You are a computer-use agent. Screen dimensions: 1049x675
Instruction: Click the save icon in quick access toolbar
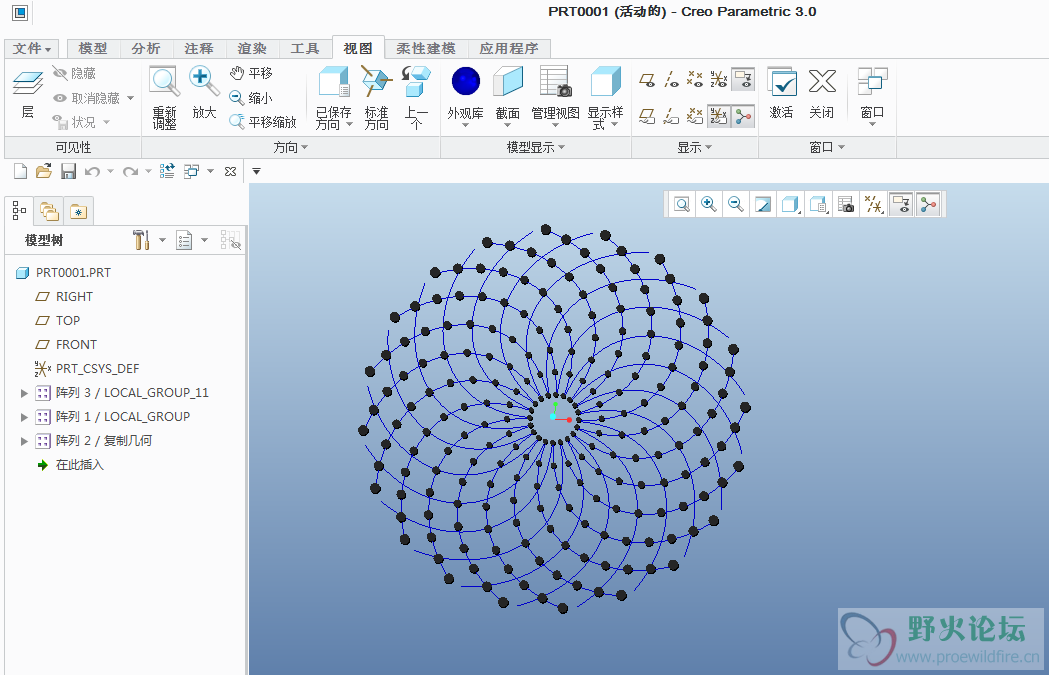69,171
